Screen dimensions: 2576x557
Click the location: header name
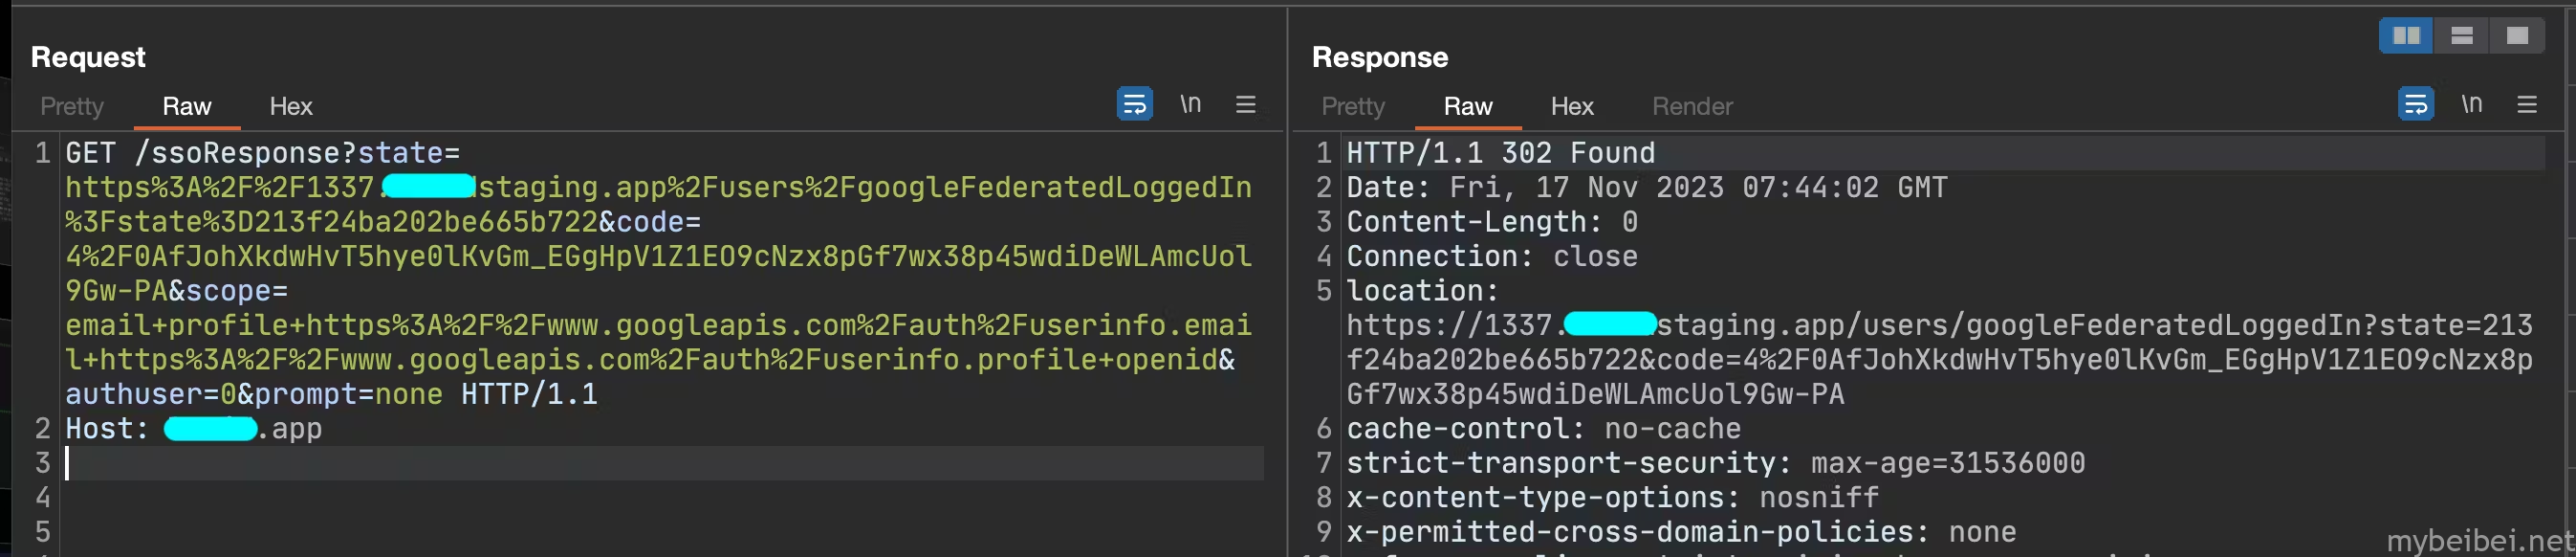pos(1423,291)
